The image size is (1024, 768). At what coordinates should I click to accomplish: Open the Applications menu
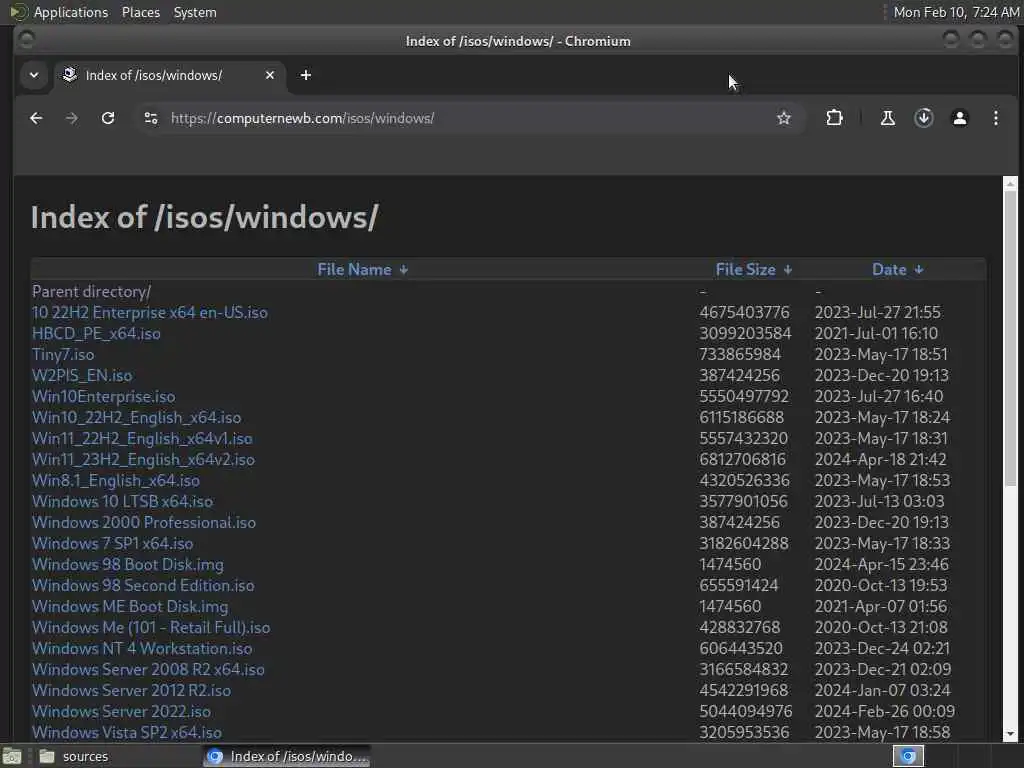[x=71, y=12]
